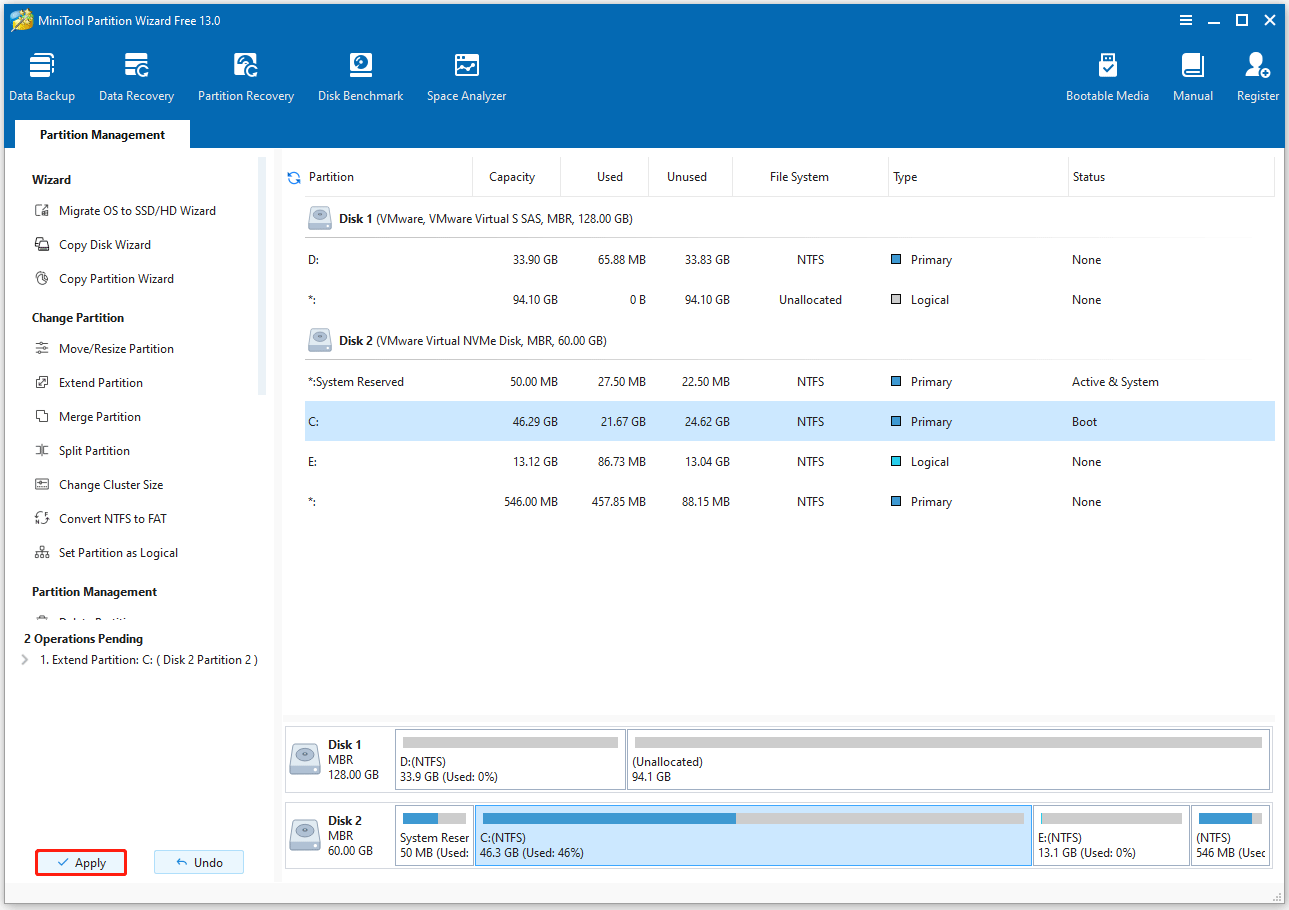Open the Manual
The height and width of the screenshot is (910, 1289).
point(1192,75)
